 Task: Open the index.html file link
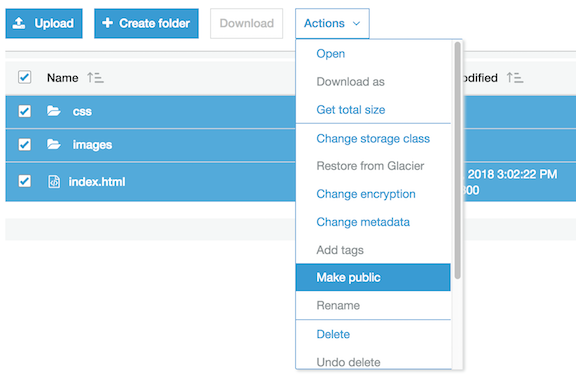(x=97, y=182)
